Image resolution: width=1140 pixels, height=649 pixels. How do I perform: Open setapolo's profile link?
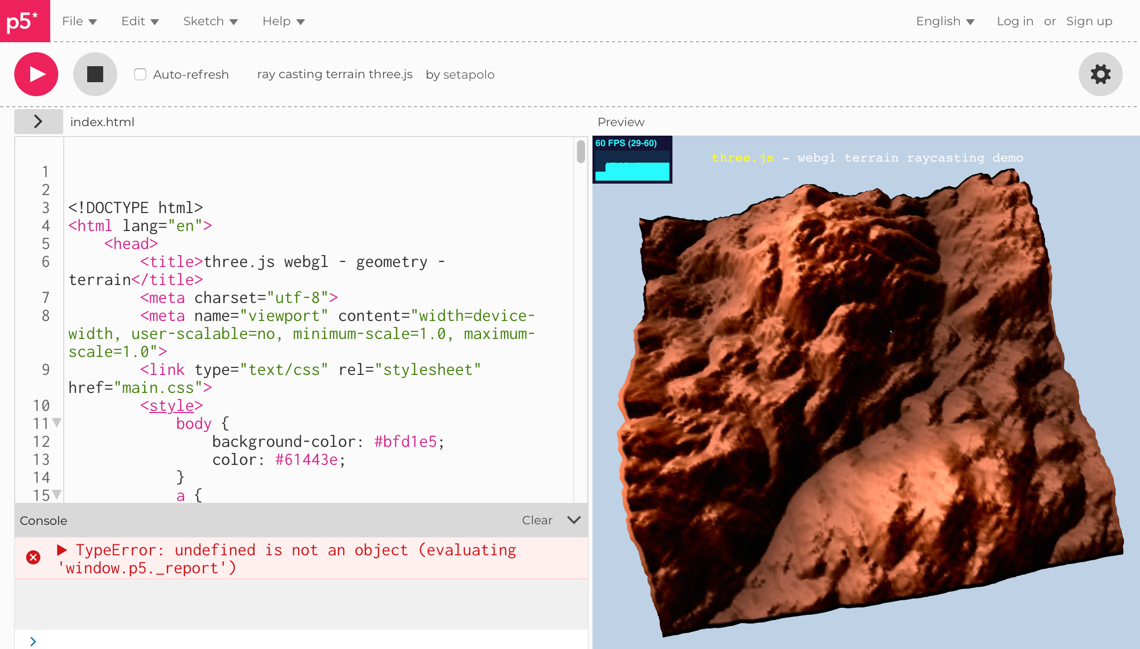(x=468, y=74)
